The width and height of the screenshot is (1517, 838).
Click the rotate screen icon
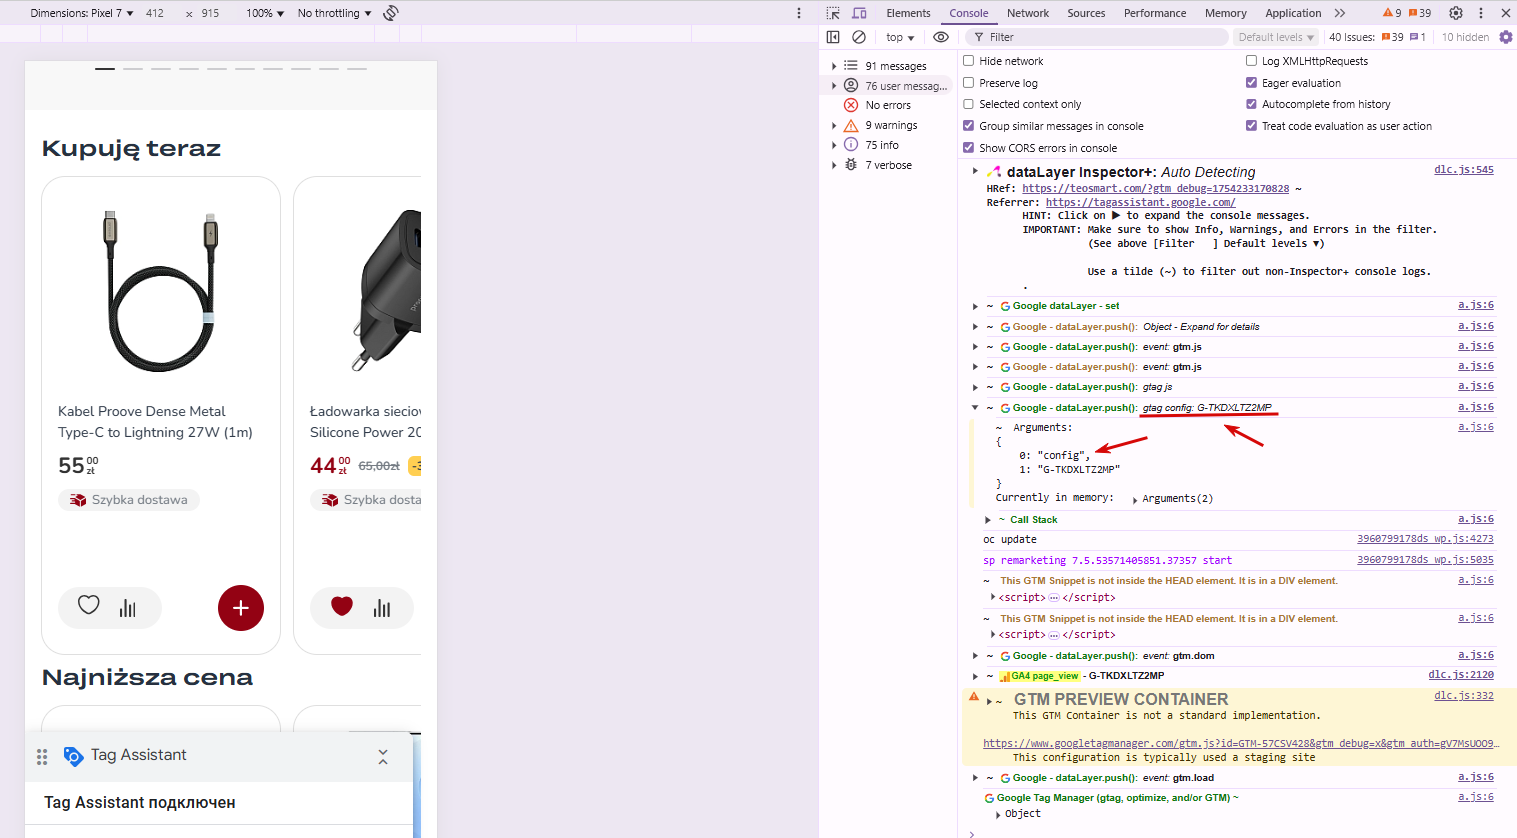coord(391,13)
